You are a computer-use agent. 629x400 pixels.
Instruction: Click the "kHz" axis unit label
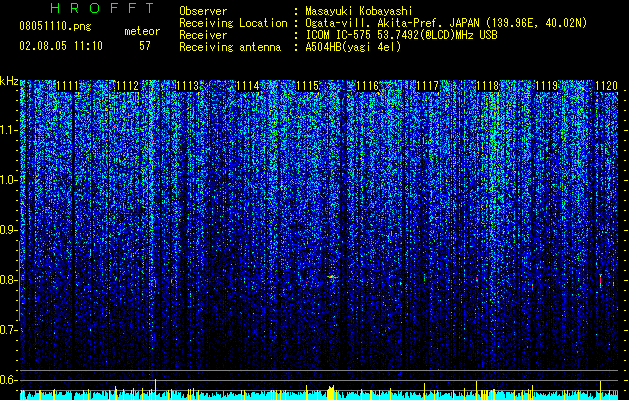point(9,82)
